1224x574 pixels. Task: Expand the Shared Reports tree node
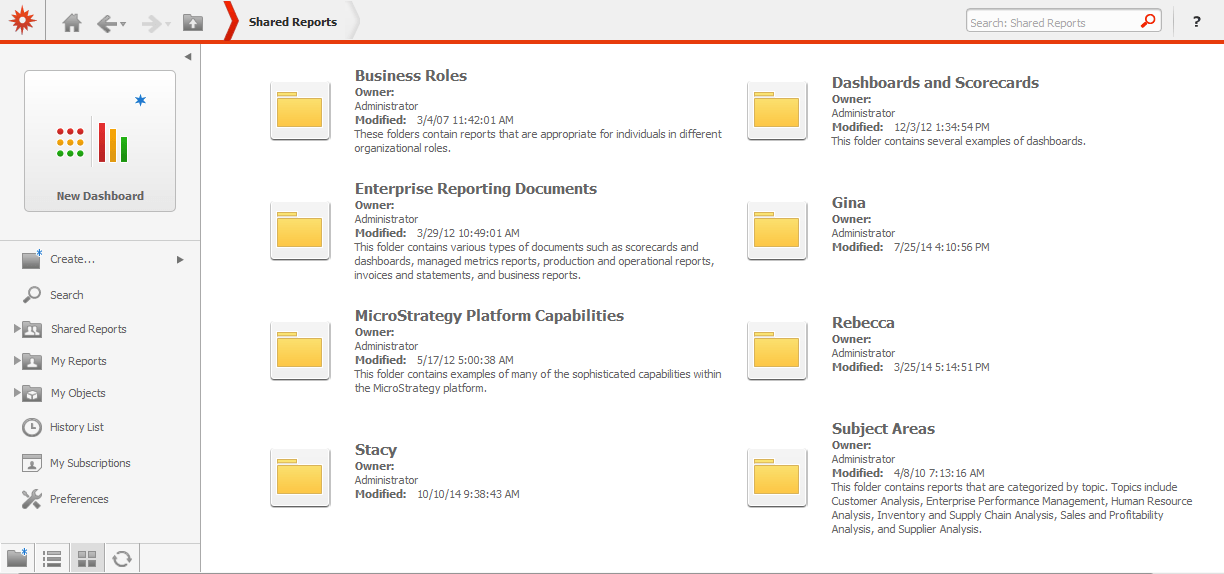click(17, 328)
